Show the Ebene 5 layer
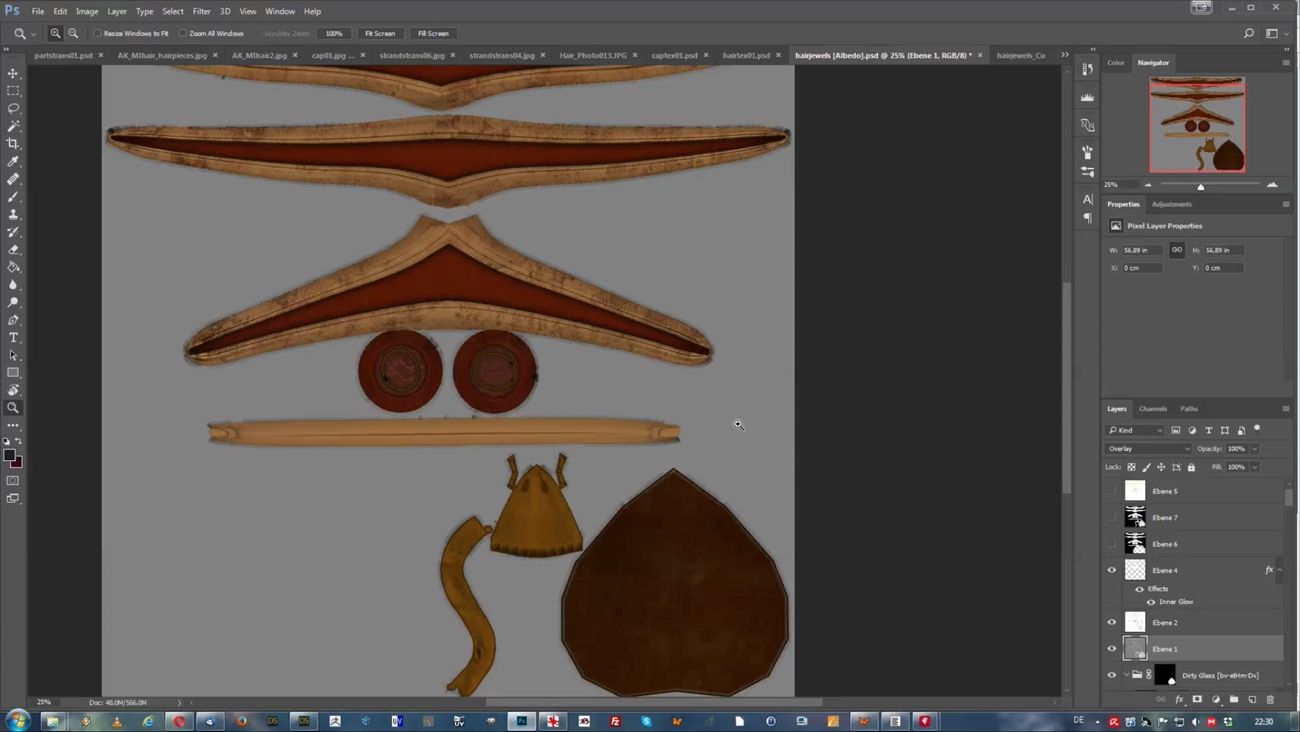Image resolution: width=1300 pixels, height=732 pixels. [1111, 491]
